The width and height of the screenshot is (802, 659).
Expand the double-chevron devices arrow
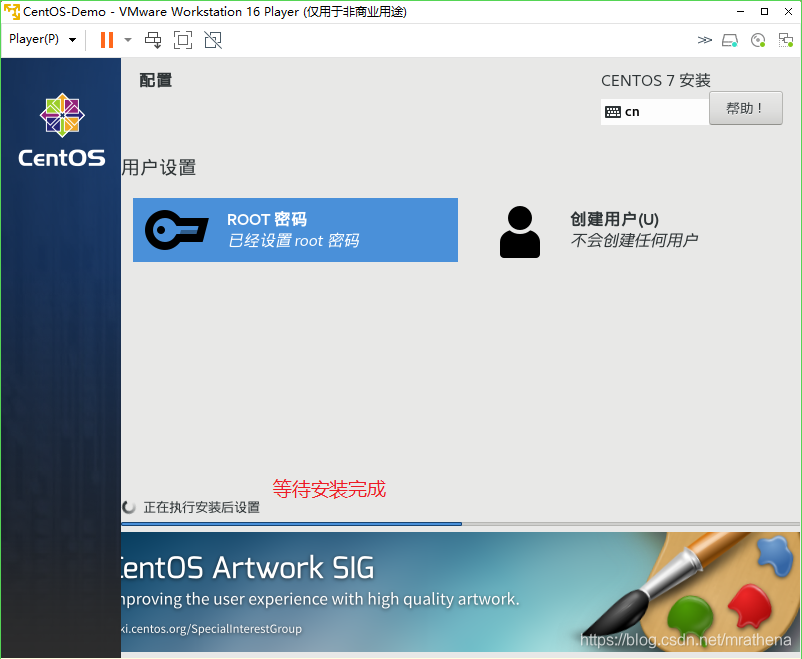tap(704, 40)
